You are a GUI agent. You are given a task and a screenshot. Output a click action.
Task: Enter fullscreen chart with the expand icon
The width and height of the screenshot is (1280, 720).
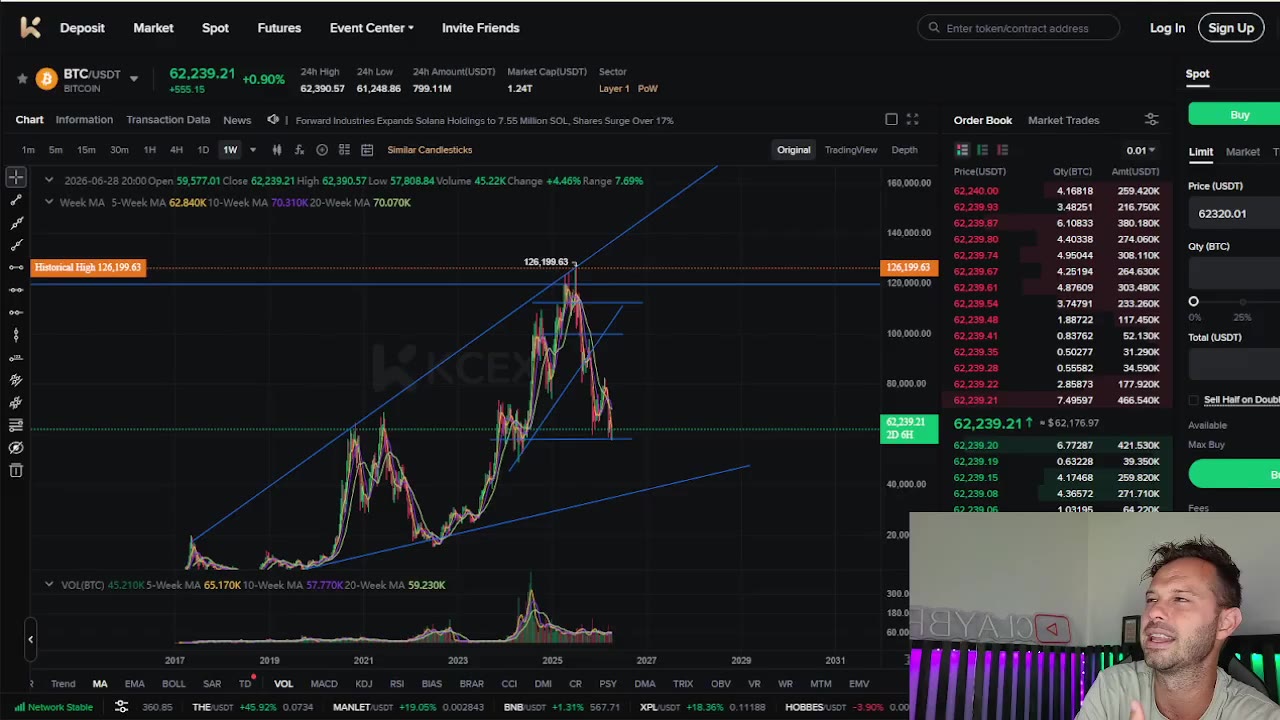click(913, 120)
